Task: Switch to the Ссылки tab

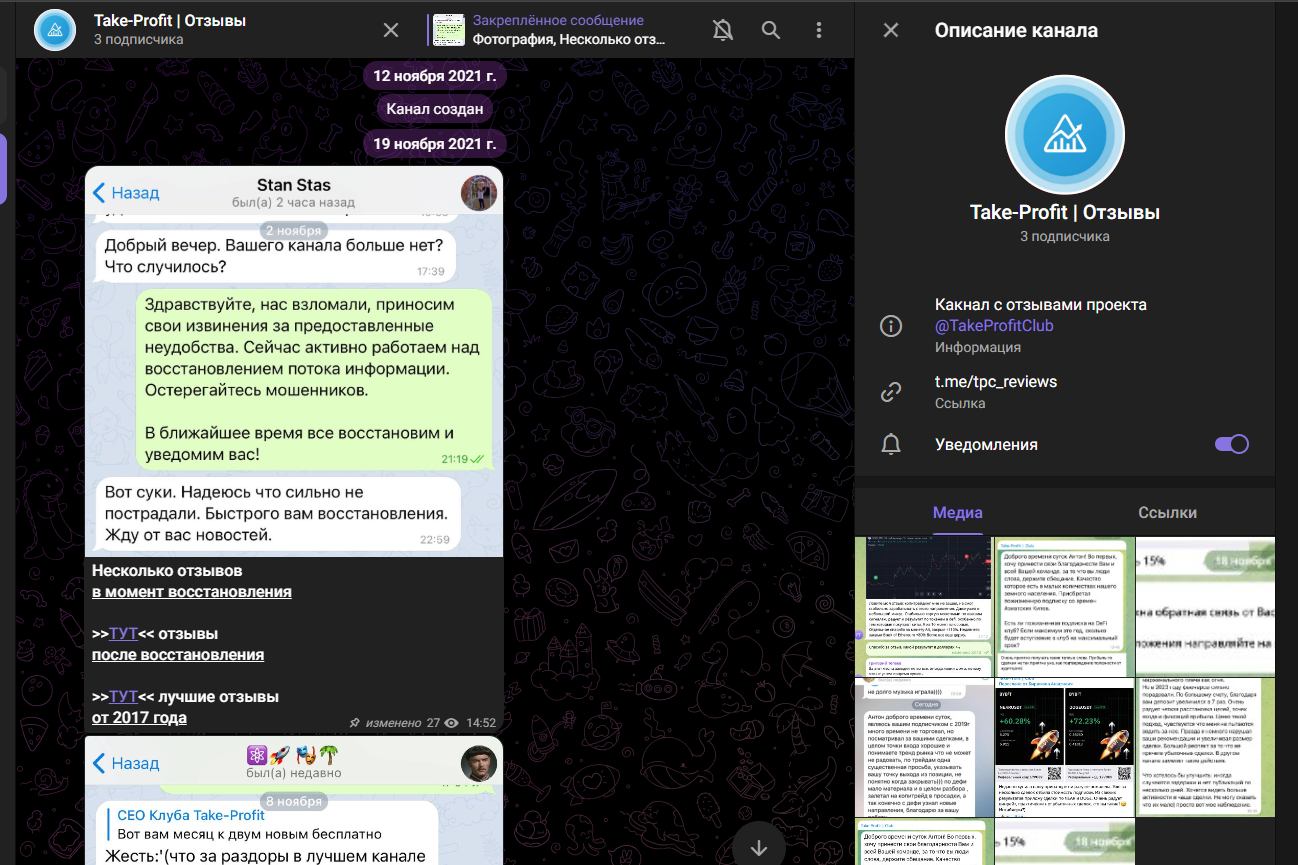Action: [x=1167, y=513]
